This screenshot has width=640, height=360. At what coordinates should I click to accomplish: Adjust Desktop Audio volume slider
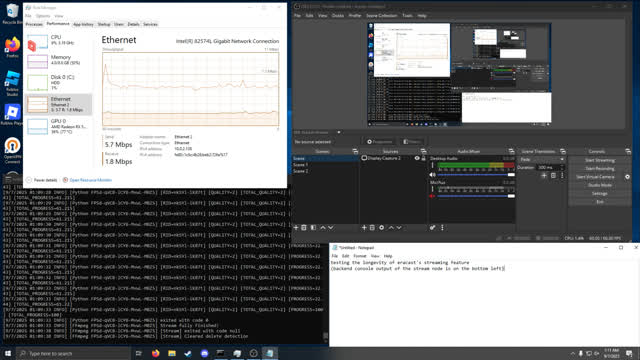pyautogui.click(x=476, y=175)
